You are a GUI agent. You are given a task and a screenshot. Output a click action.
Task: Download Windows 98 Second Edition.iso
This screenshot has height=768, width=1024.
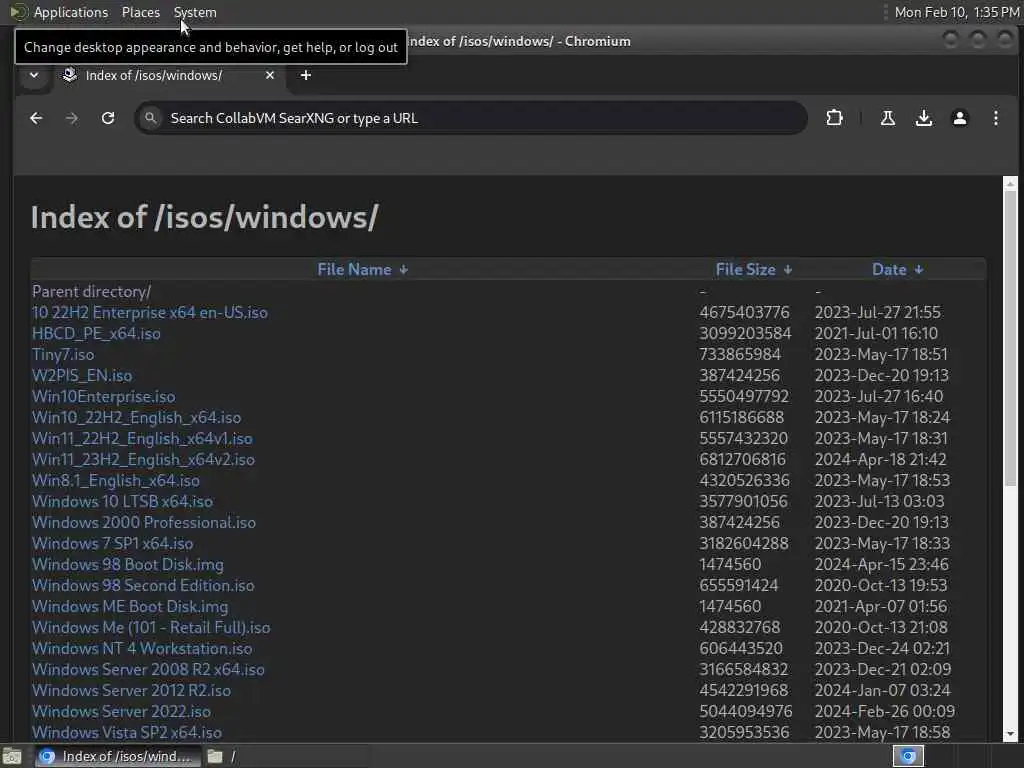coord(143,585)
